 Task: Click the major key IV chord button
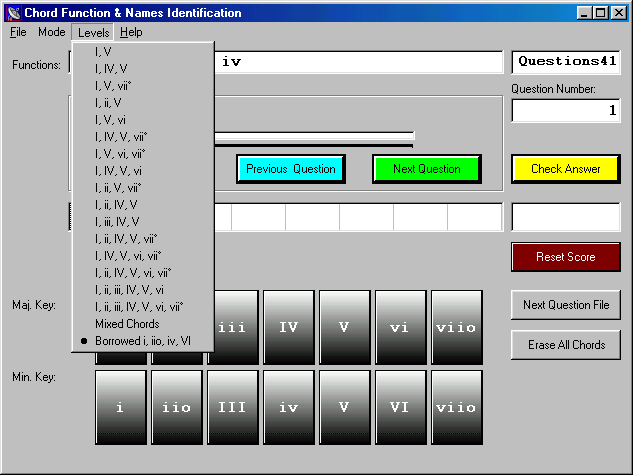289,327
